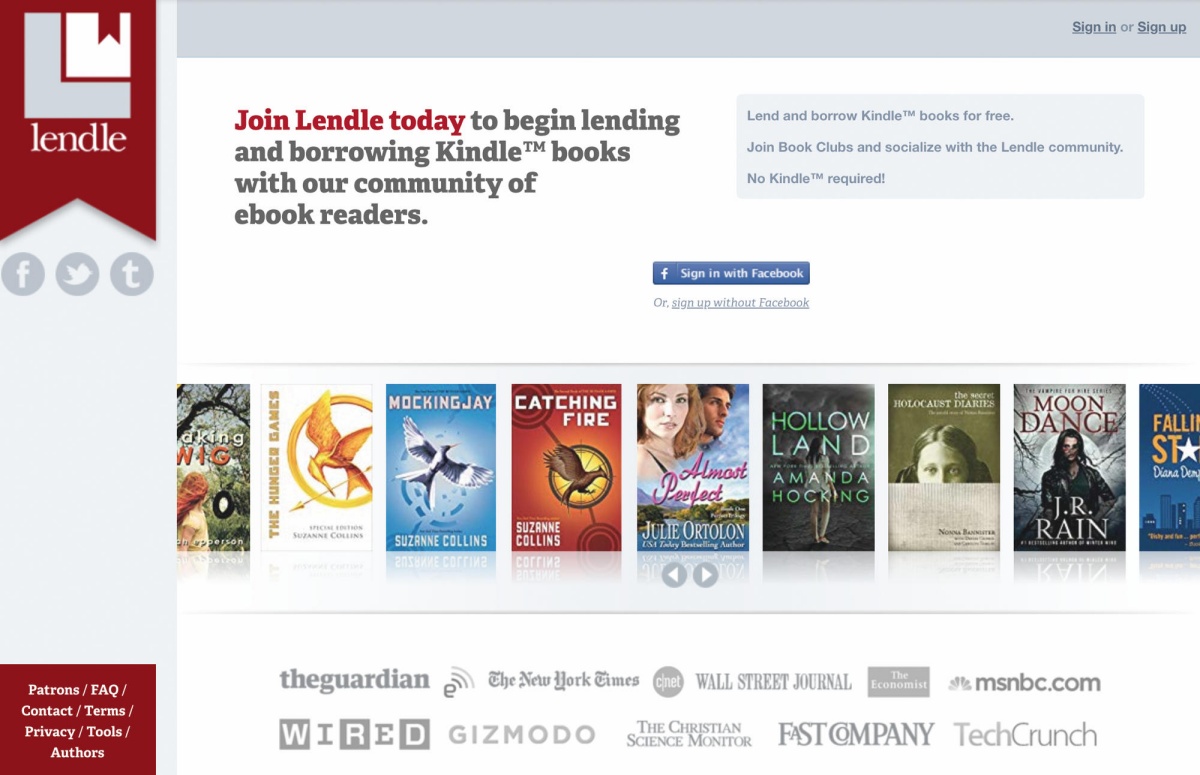Select the Mockingjay book cover

441,468
